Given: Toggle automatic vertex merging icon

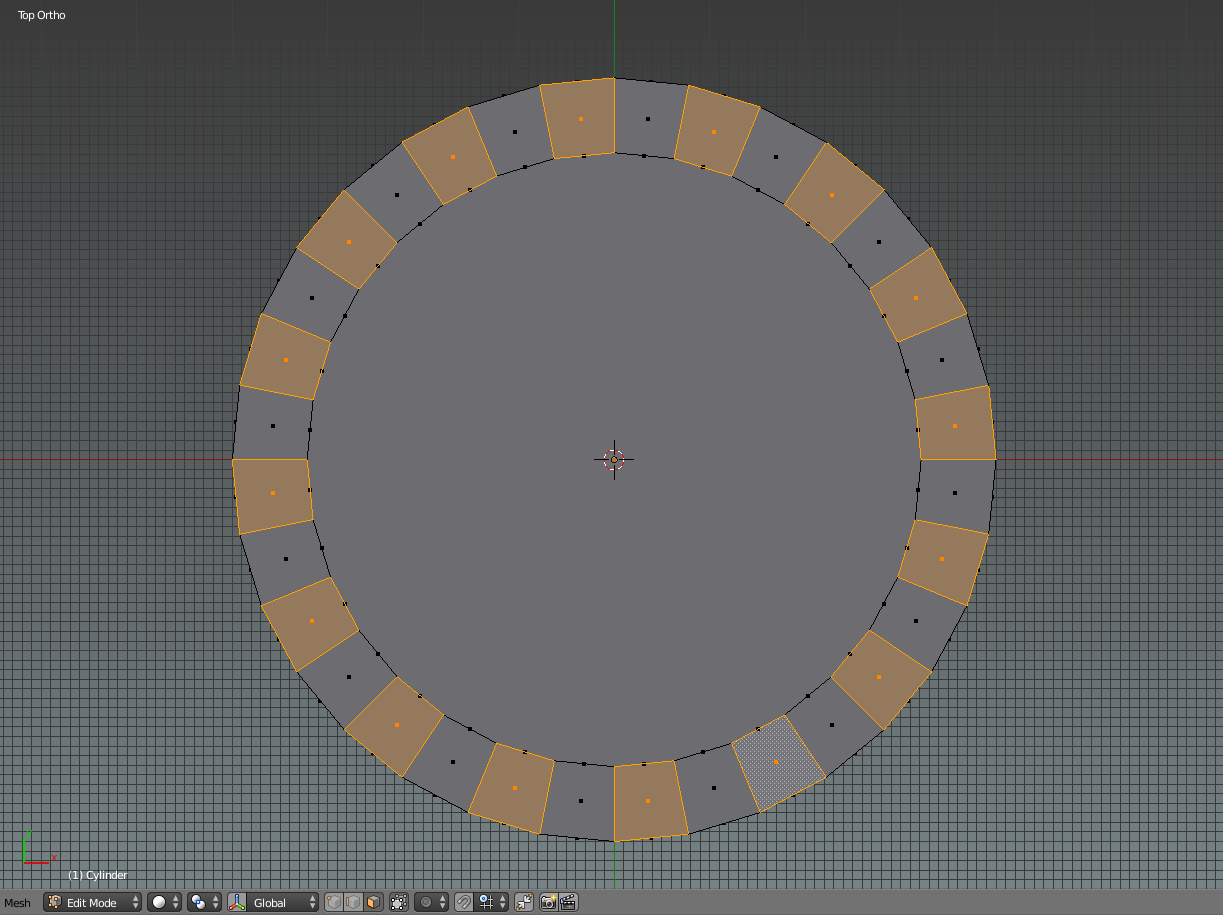Looking at the screenshot, I should [x=524, y=902].
